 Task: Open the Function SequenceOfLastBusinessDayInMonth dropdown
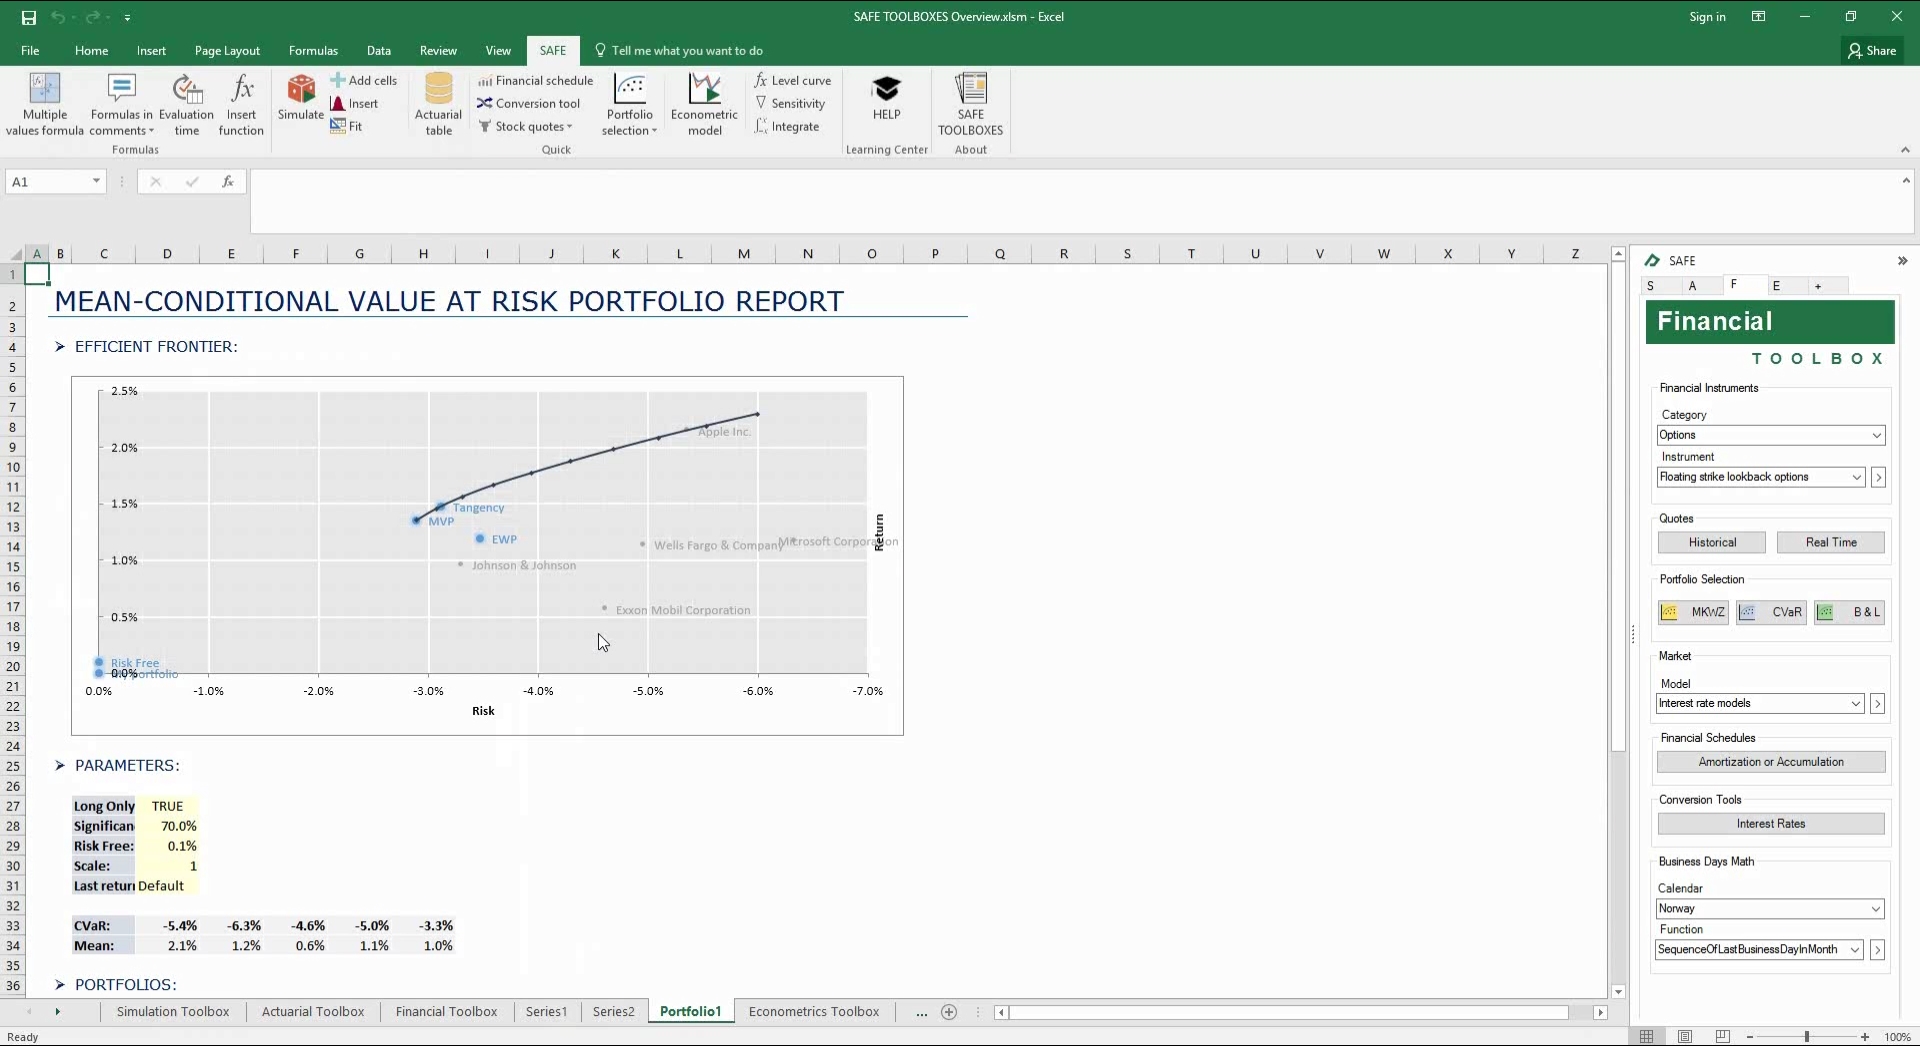click(x=1855, y=950)
